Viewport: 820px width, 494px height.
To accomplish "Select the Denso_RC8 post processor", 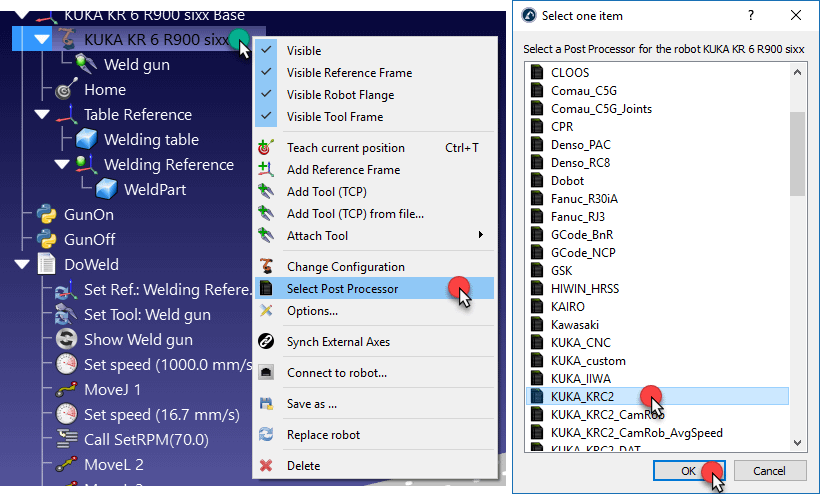I will coord(580,163).
